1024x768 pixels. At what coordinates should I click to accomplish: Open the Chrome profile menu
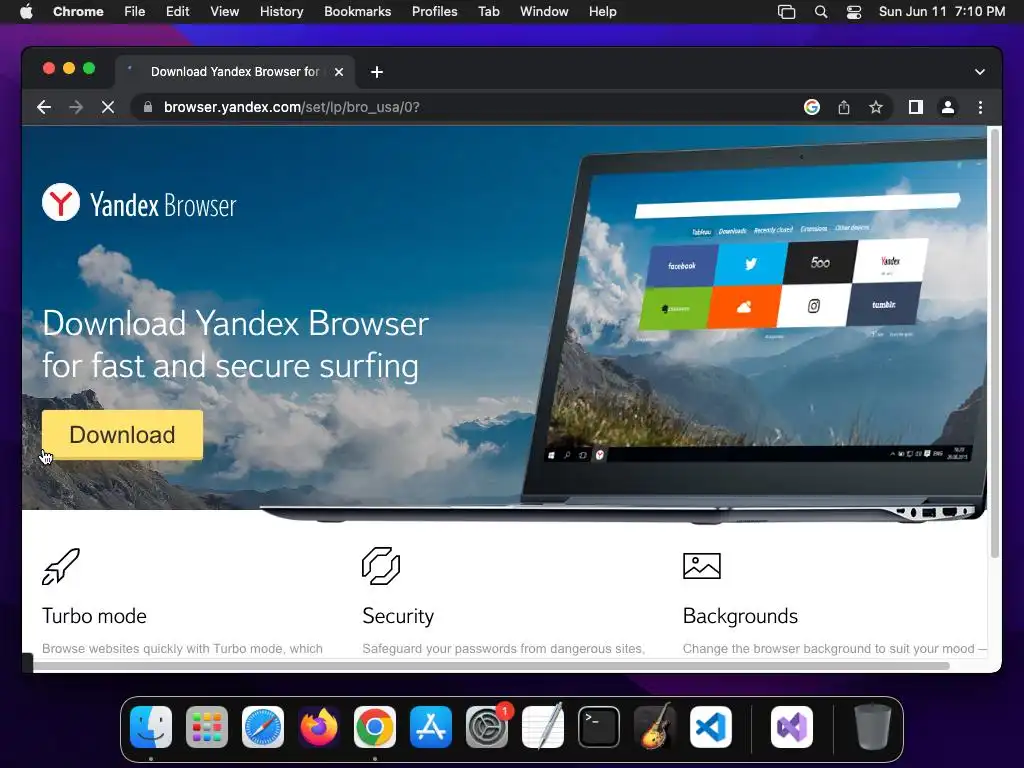(x=948, y=107)
